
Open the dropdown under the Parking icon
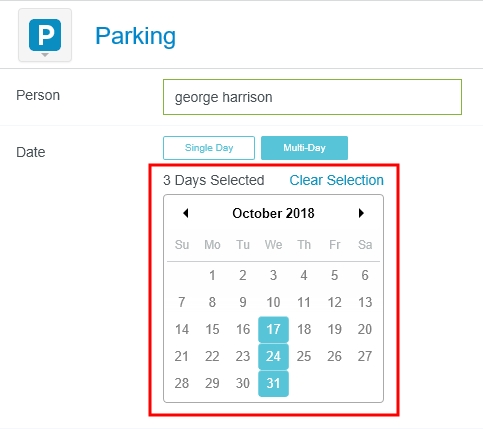click(45, 55)
